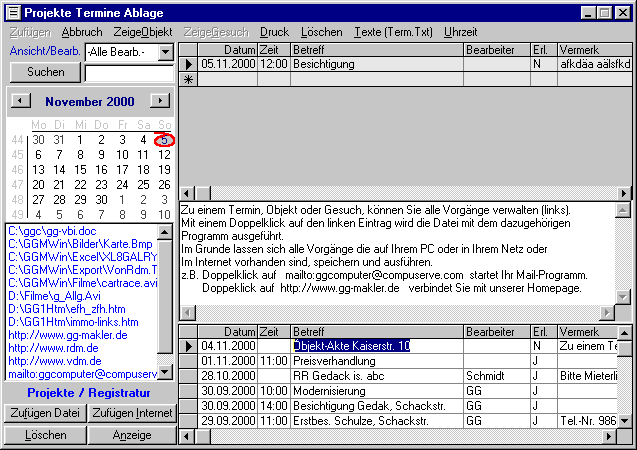Screen dimensions: 637x450
Task: Select row selector for 28.10.2000 row
Action: [188, 376]
